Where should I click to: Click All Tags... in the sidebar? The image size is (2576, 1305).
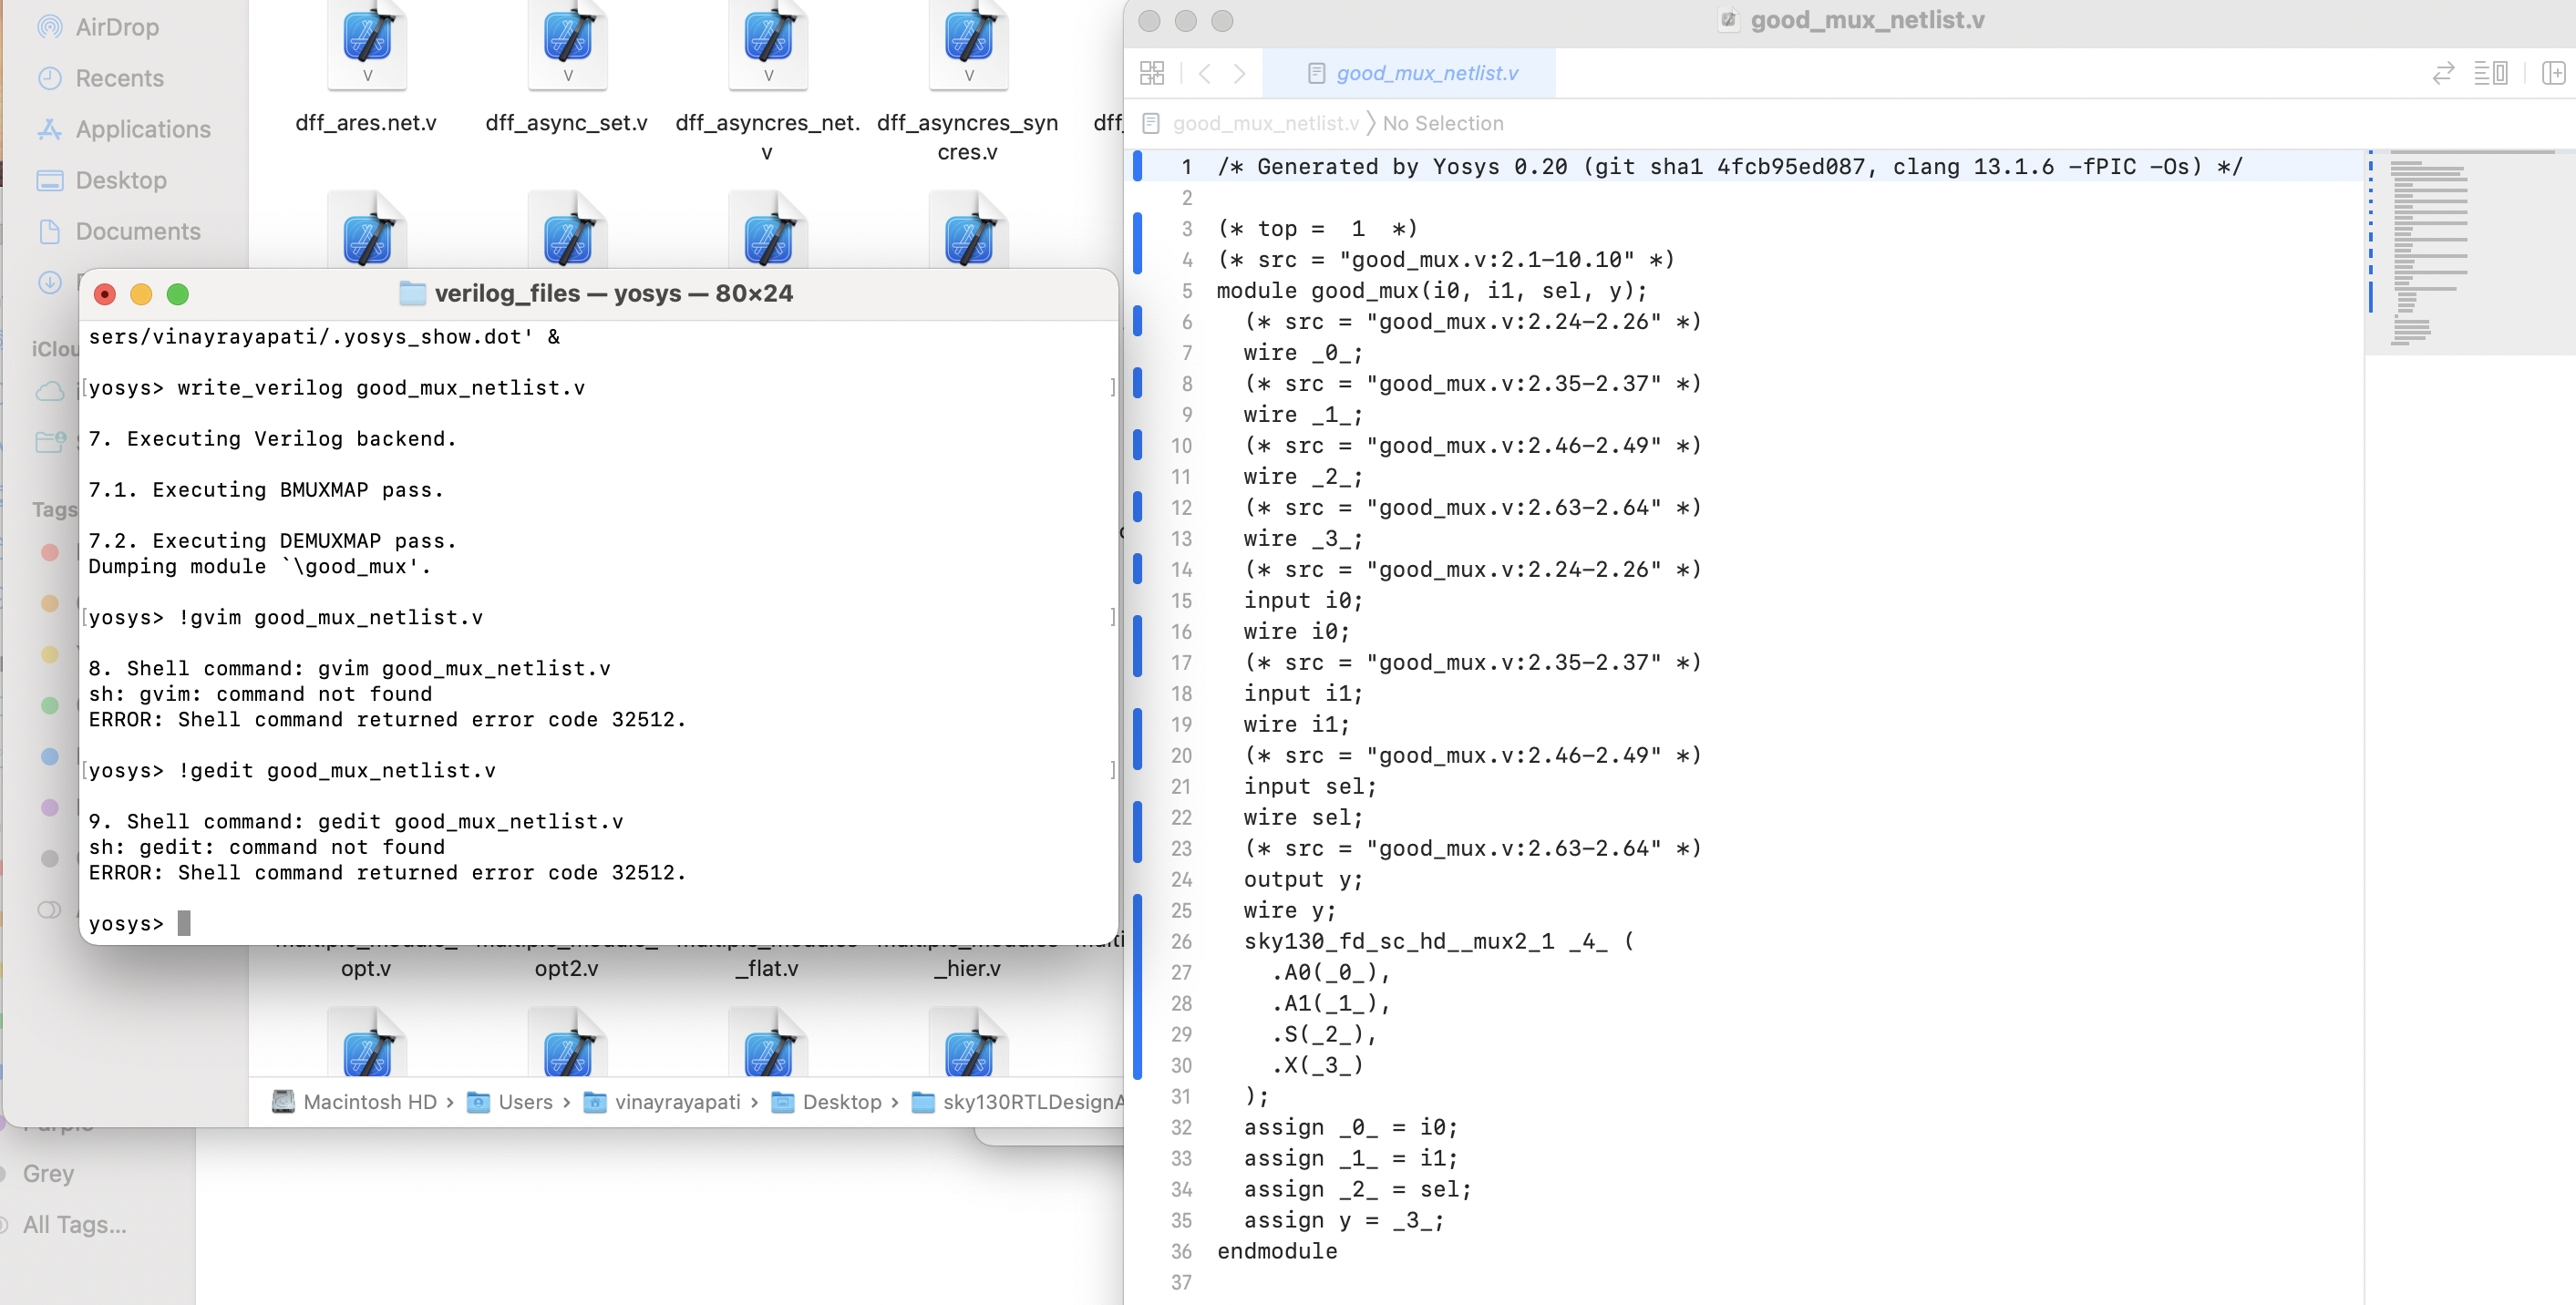point(75,1224)
